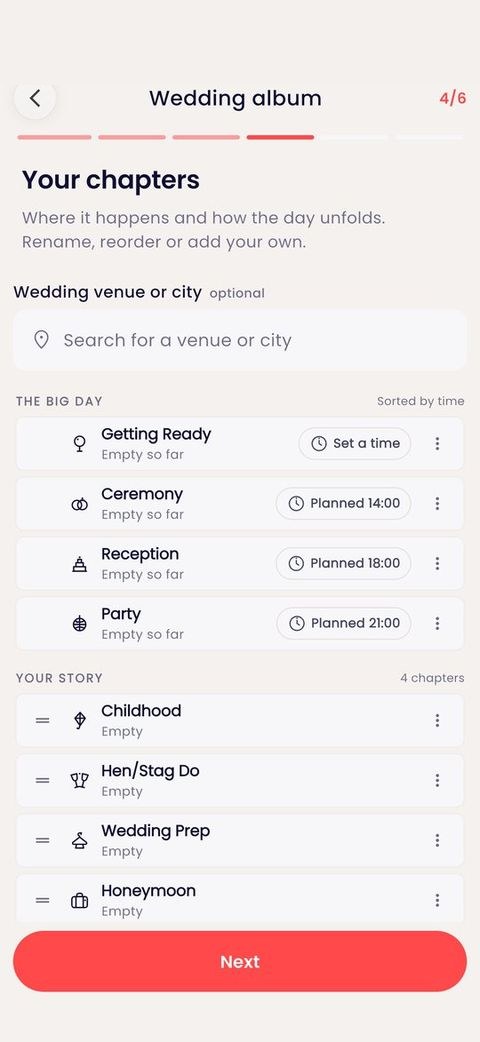Continue with the Next button
The height and width of the screenshot is (1042, 480).
239,961
